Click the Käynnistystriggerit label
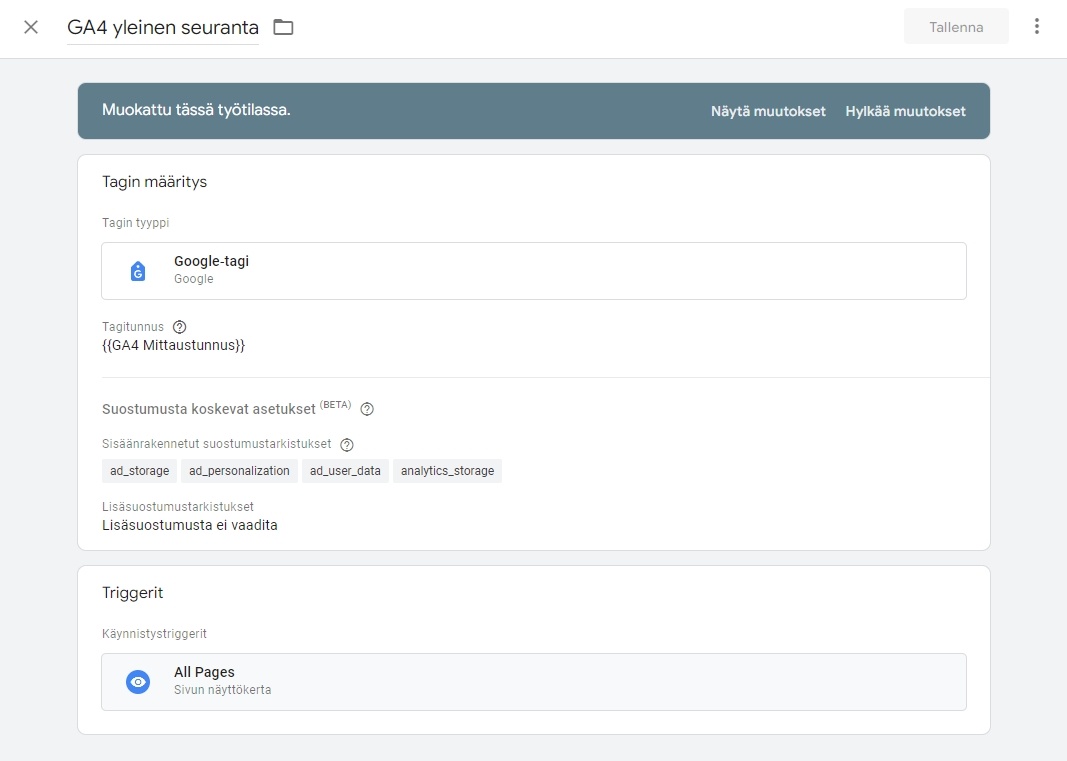The width and height of the screenshot is (1067, 761). click(x=154, y=634)
